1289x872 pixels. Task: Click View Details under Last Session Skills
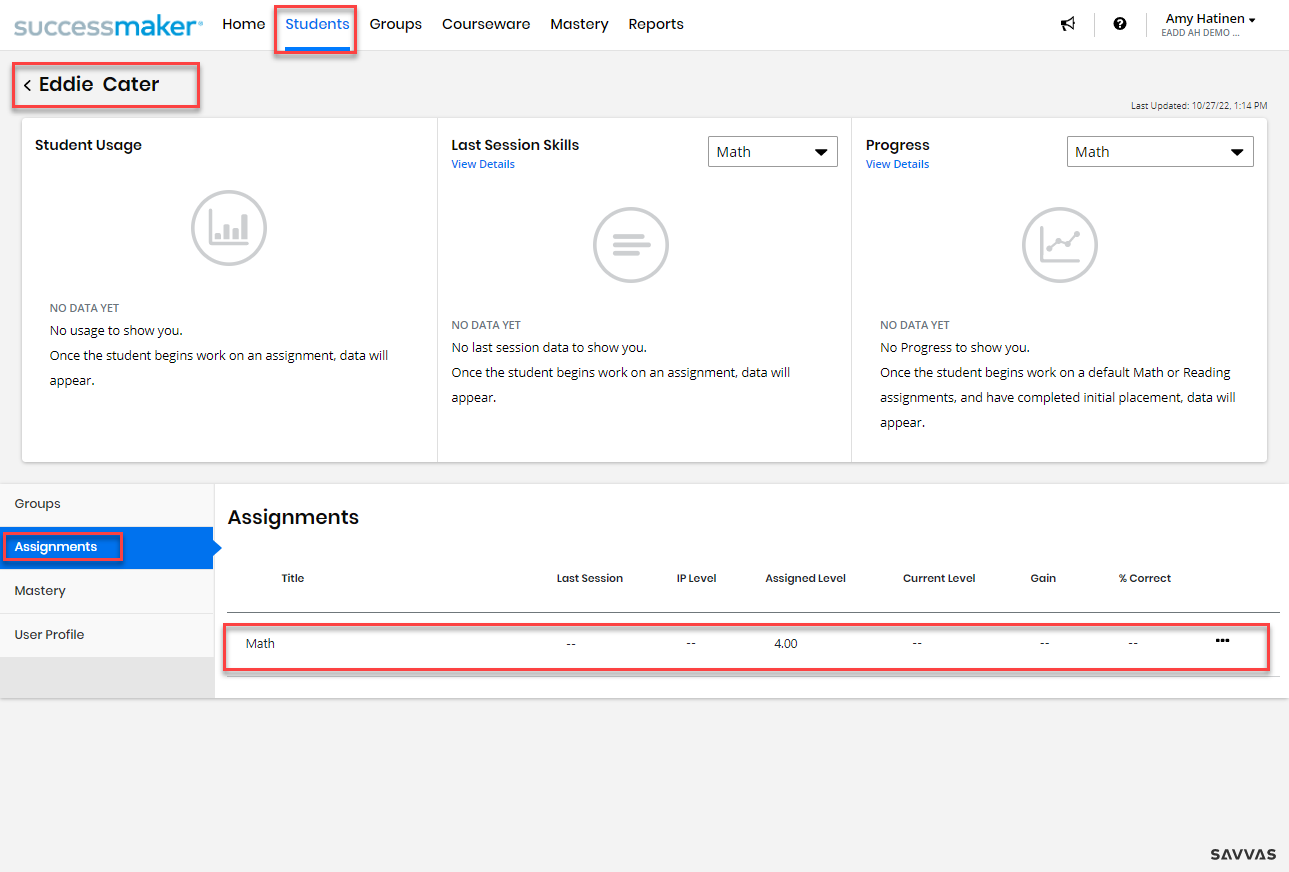483,164
